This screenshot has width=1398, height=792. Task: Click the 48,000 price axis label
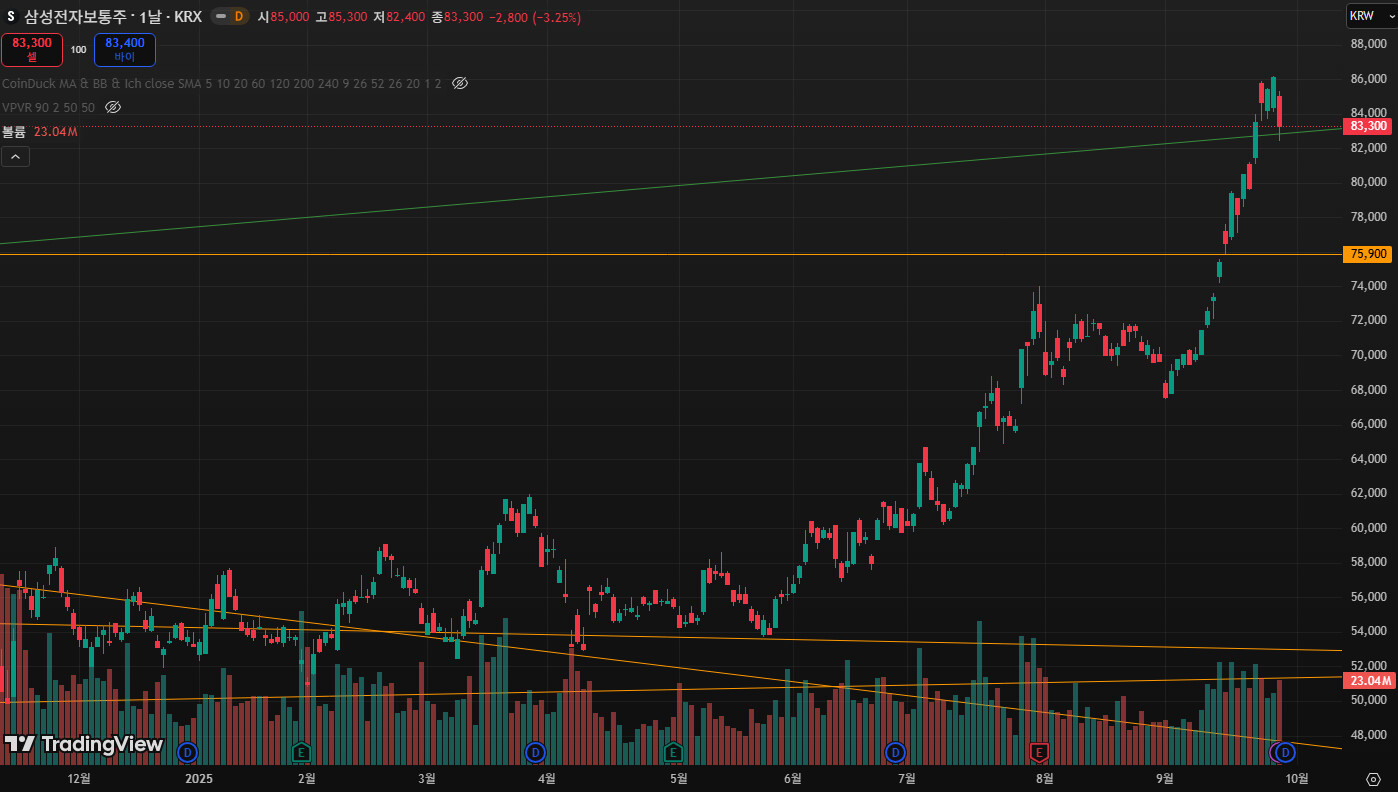click(1368, 735)
